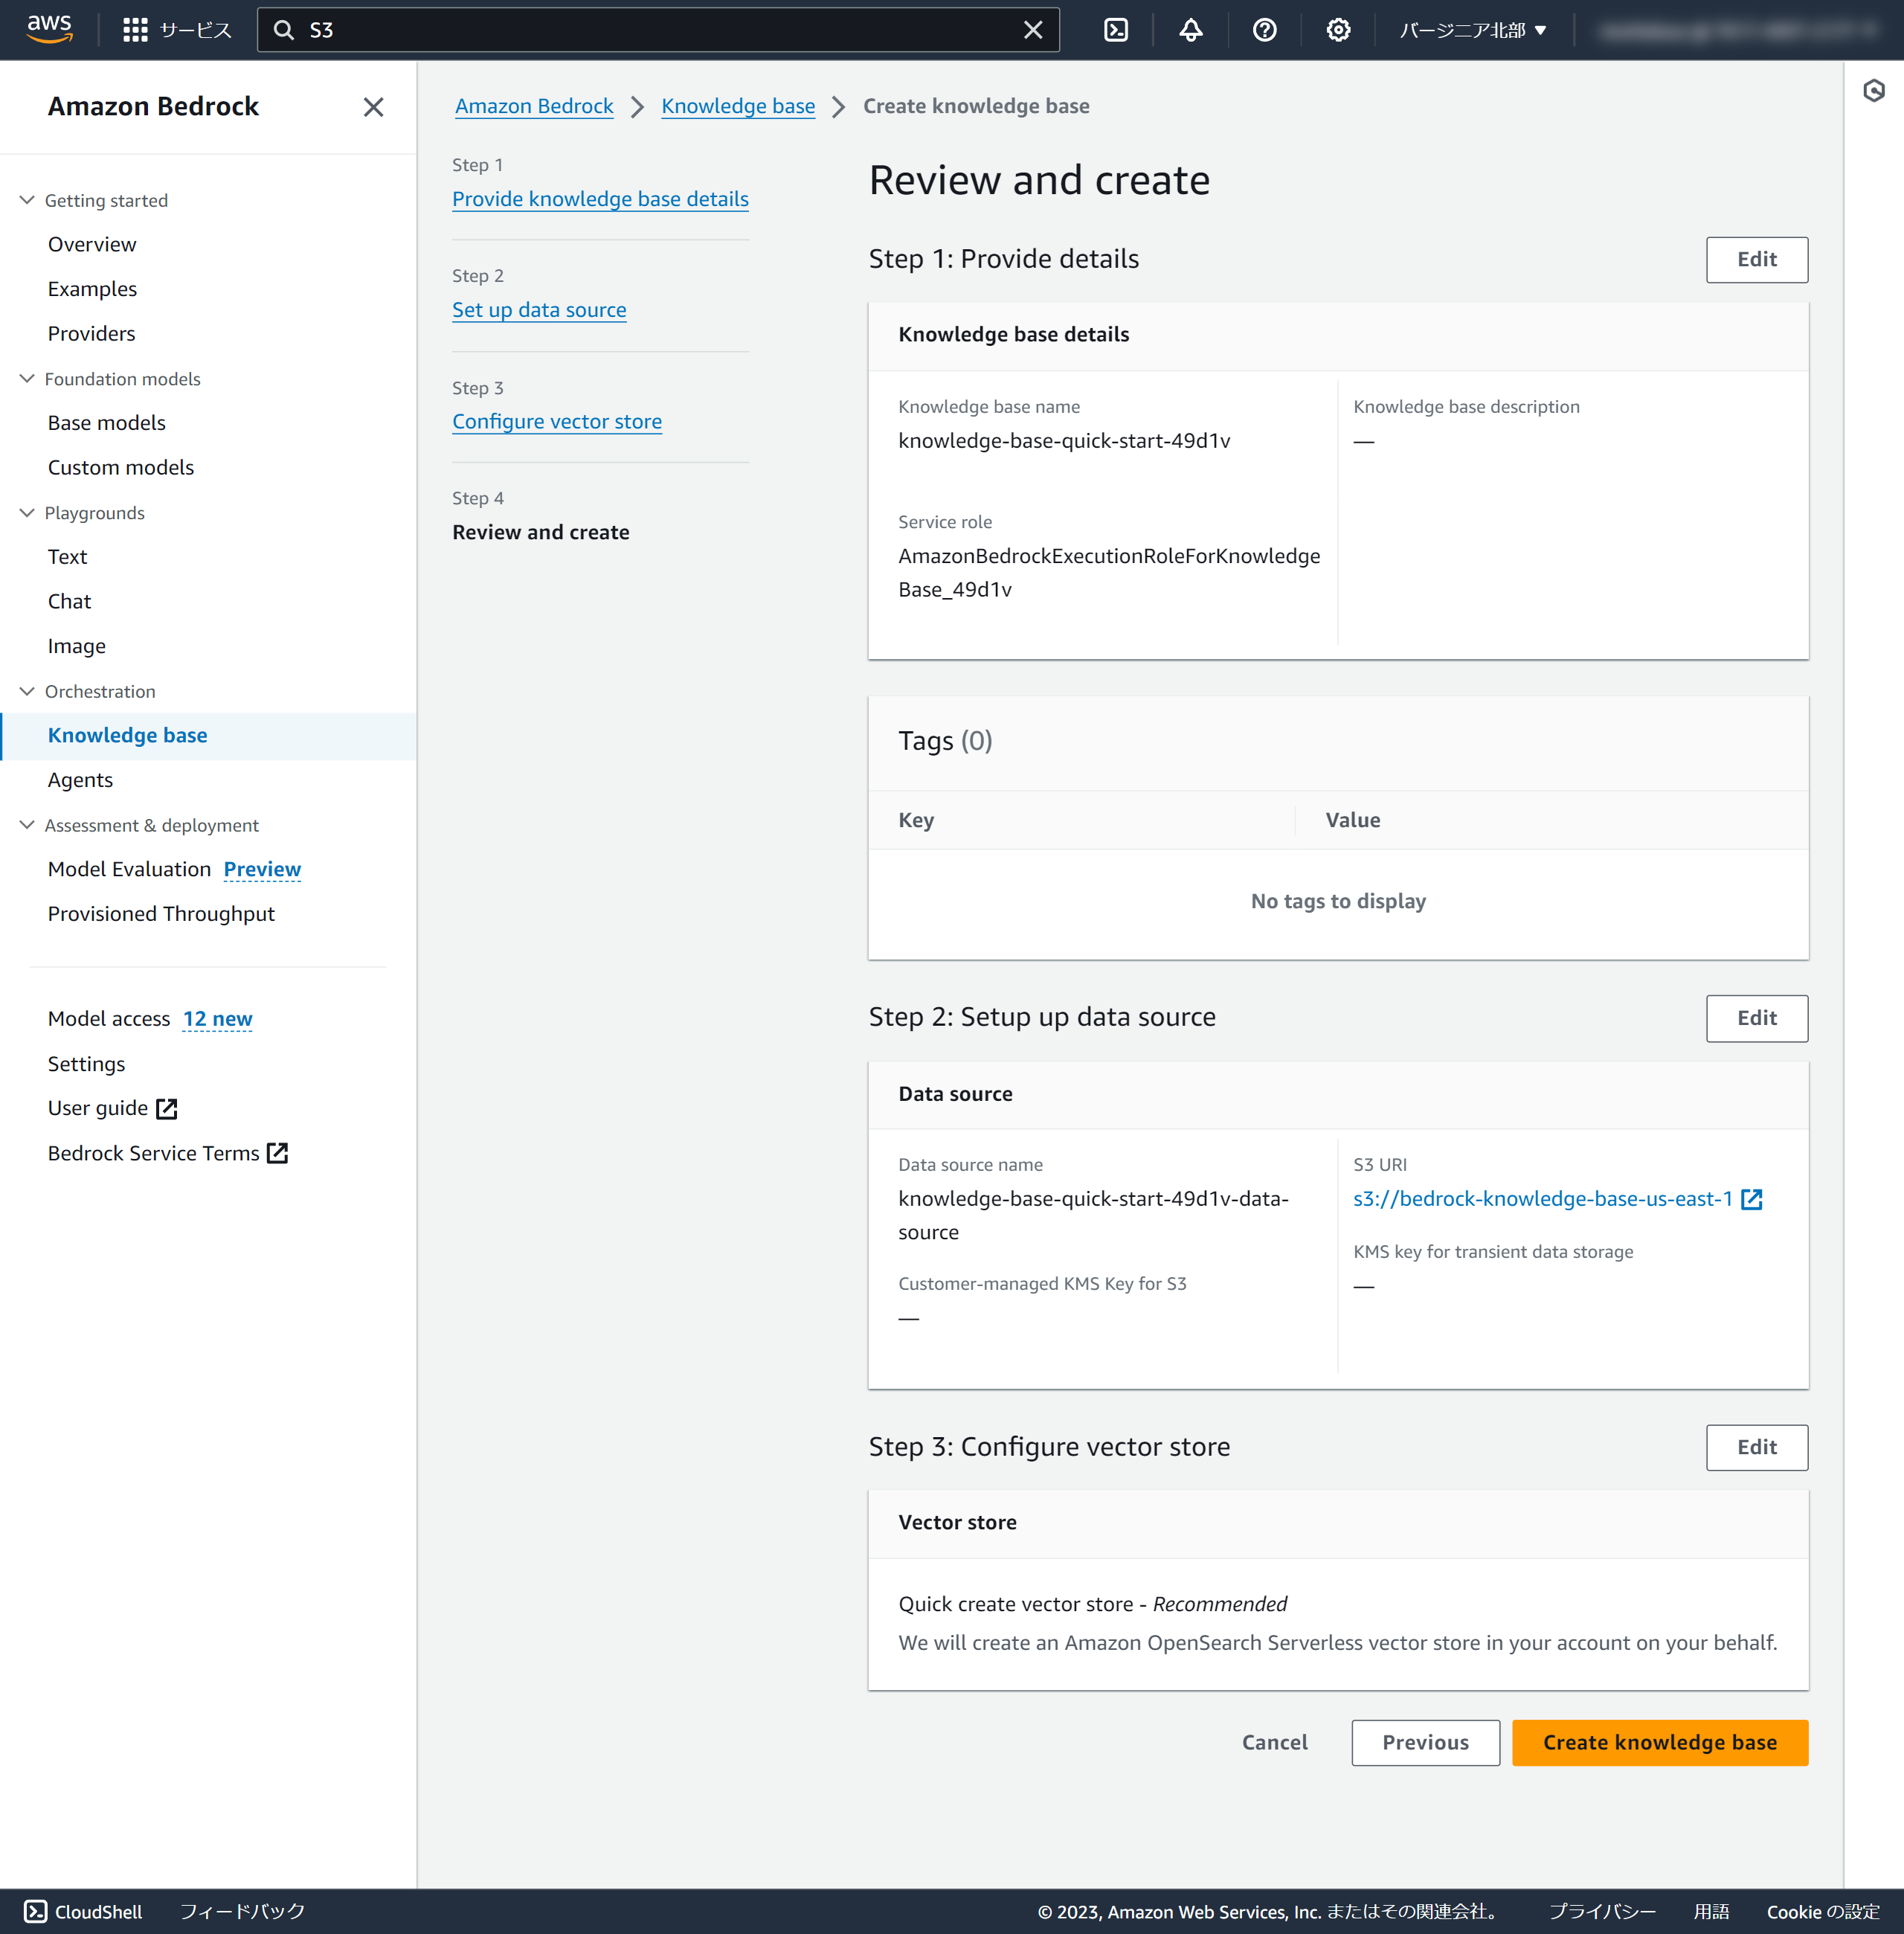Open Base models in the sidebar
Image resolution: width=1904 pixels, height=1934 pixels.
click(x=106, y=423)
